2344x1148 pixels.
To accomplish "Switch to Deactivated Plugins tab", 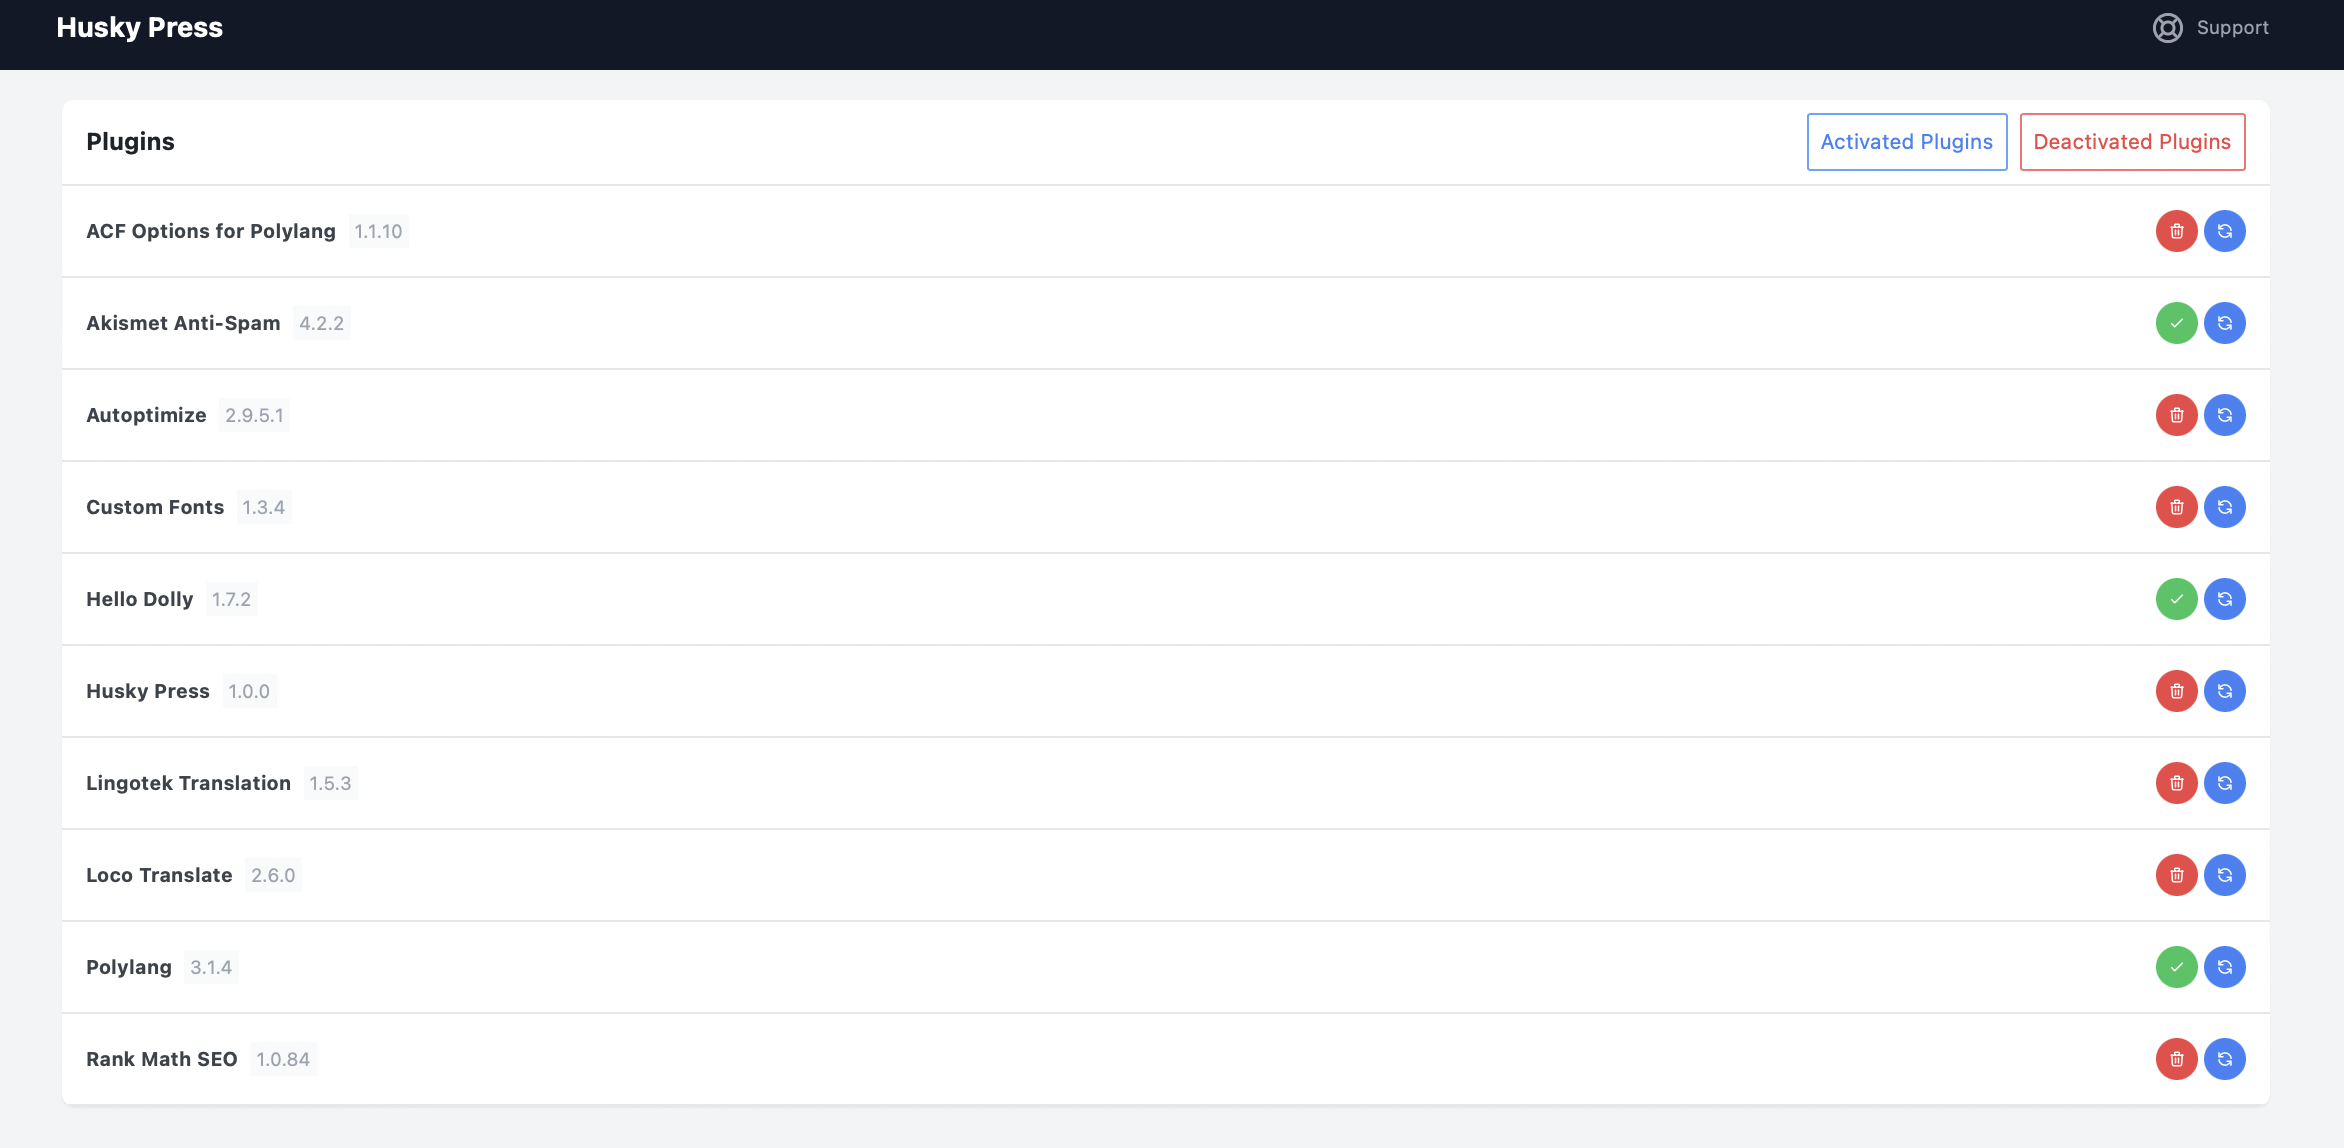I will pos(2130,141).
